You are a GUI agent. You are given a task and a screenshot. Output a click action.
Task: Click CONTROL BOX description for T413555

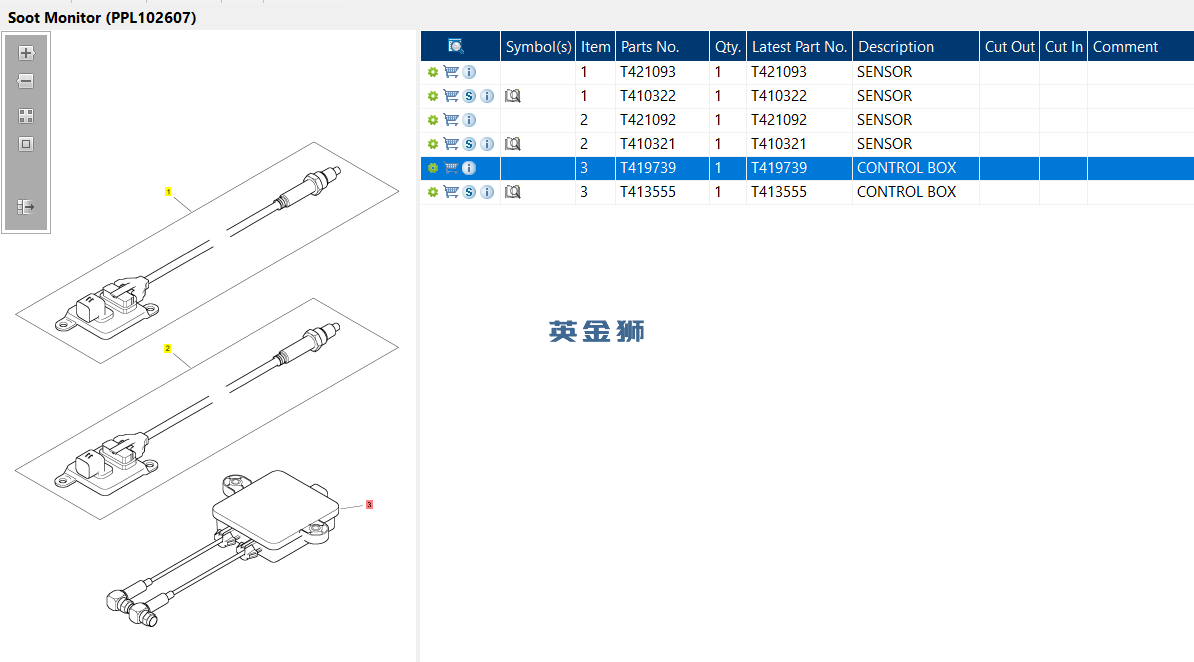[906, 192]
